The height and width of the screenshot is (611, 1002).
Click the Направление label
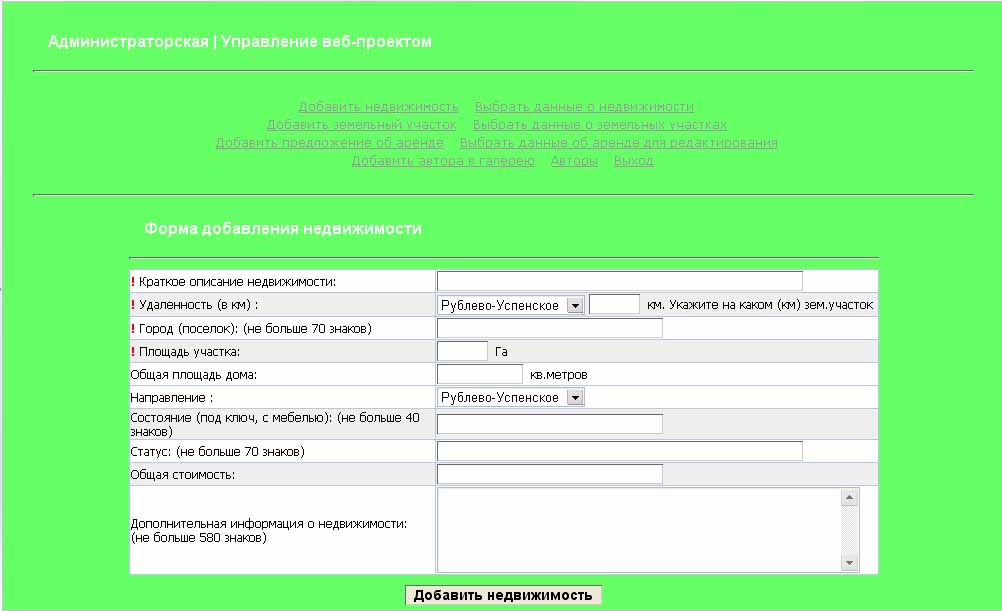coord(171,398)
